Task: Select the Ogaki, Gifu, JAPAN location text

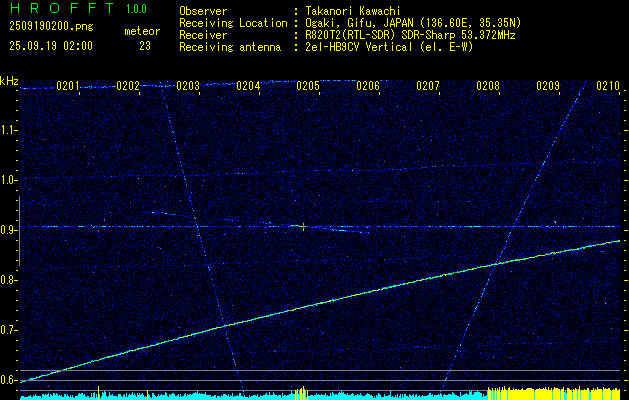Action: tap(413, 23)
